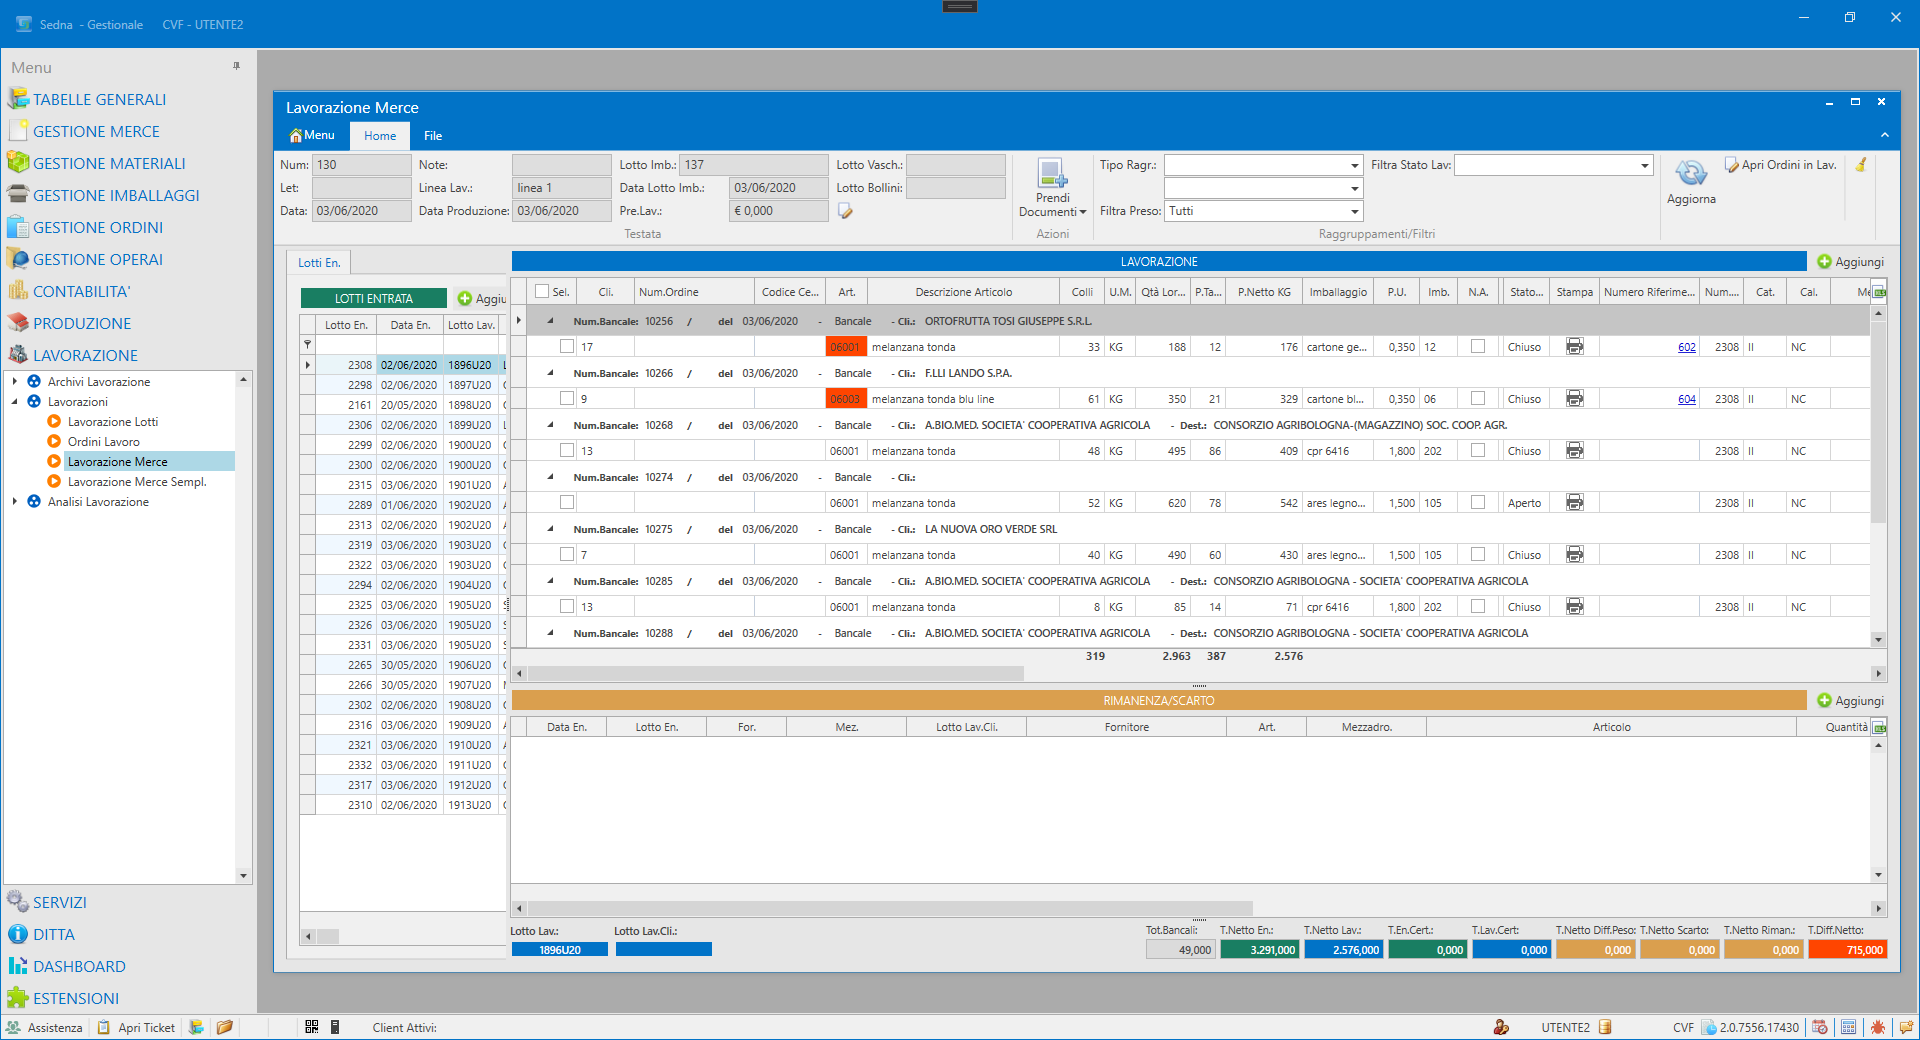Open reference link 602

(x=1686, y=347)
